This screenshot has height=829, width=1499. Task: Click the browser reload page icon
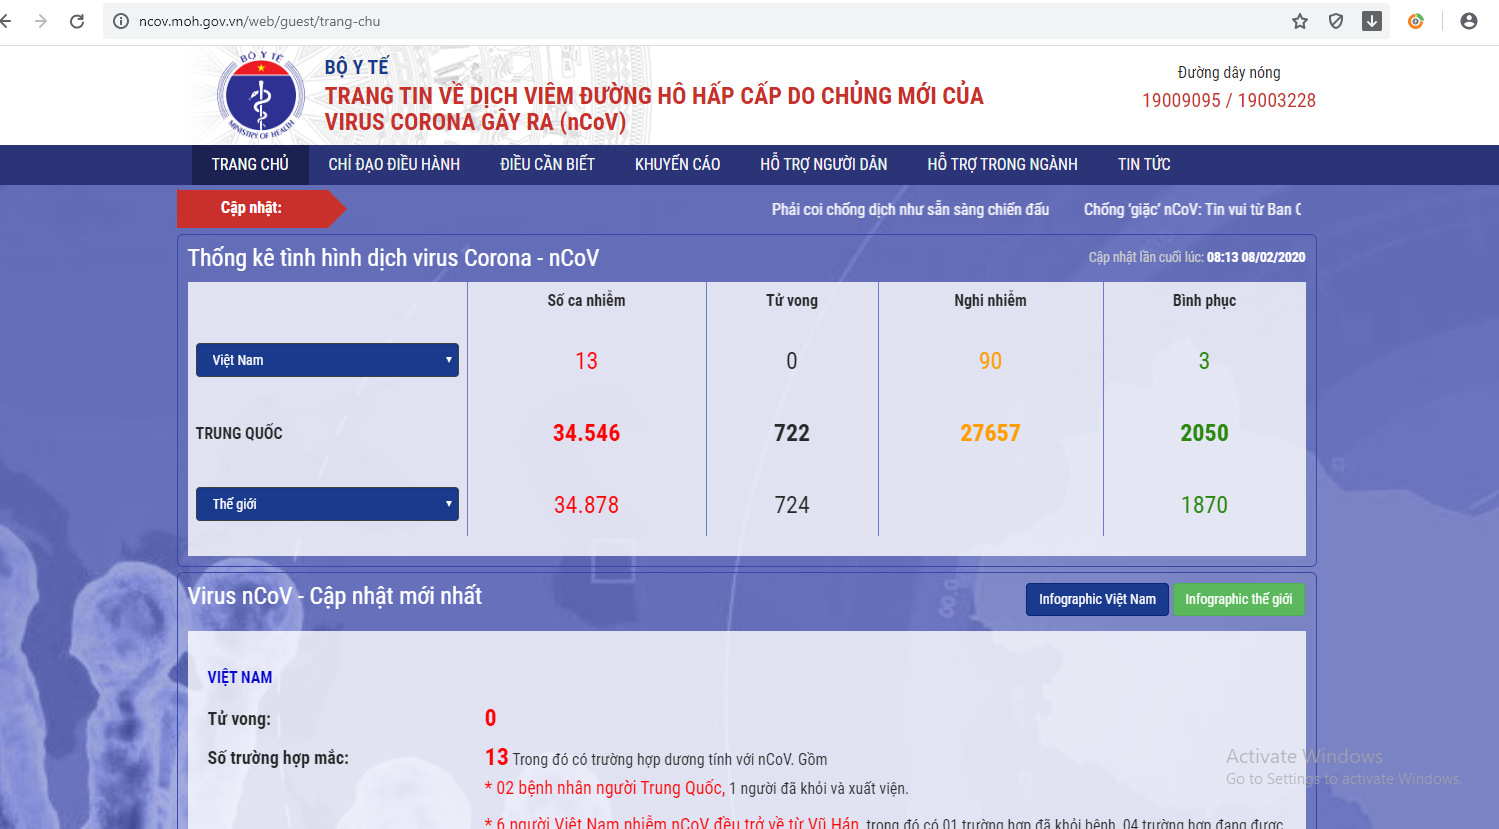click(77, 21)
